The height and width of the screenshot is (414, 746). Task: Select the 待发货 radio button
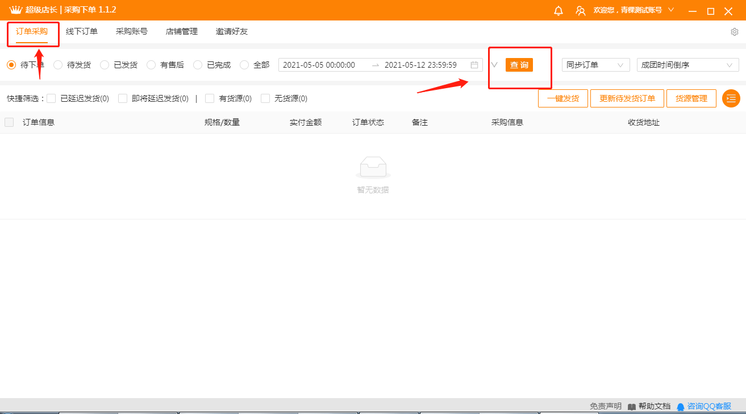click(x=58, y=65)
